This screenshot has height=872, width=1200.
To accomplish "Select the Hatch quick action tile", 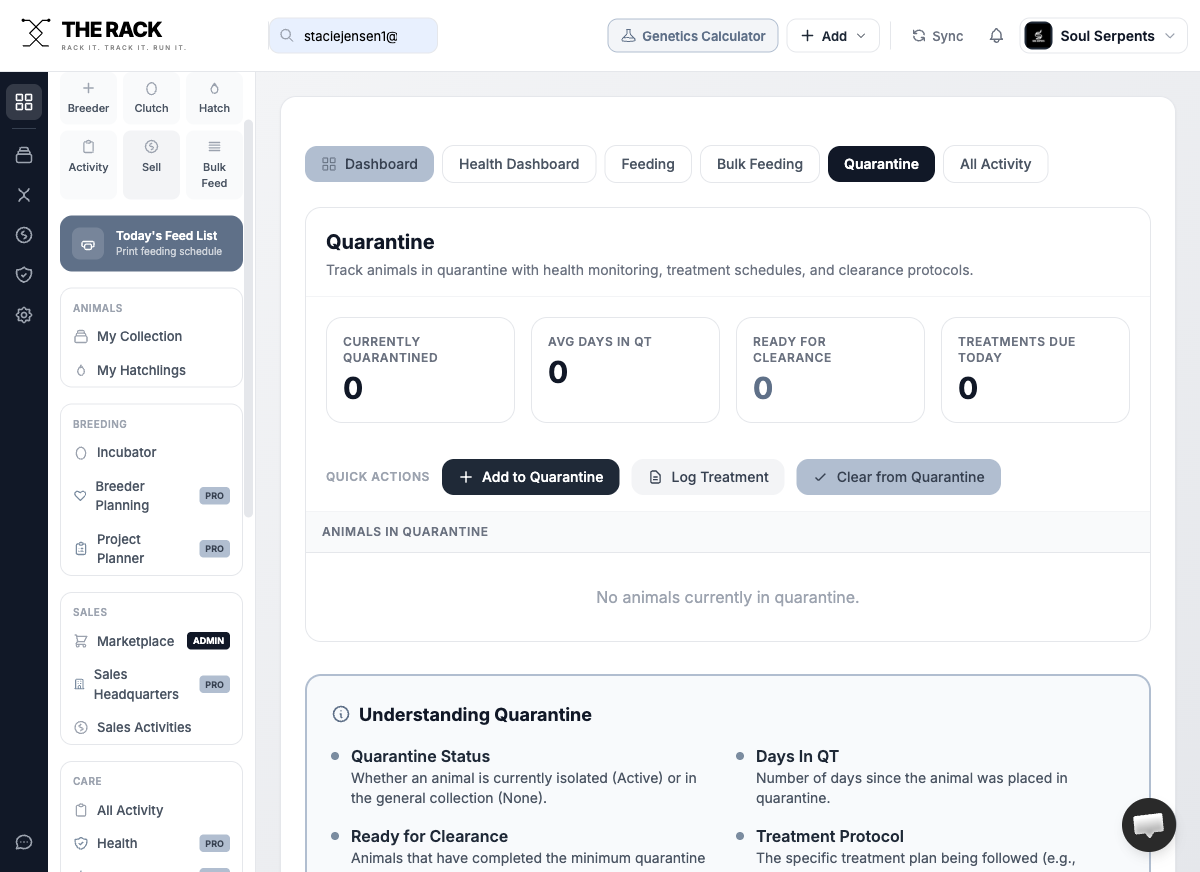I will pos(214,98).
